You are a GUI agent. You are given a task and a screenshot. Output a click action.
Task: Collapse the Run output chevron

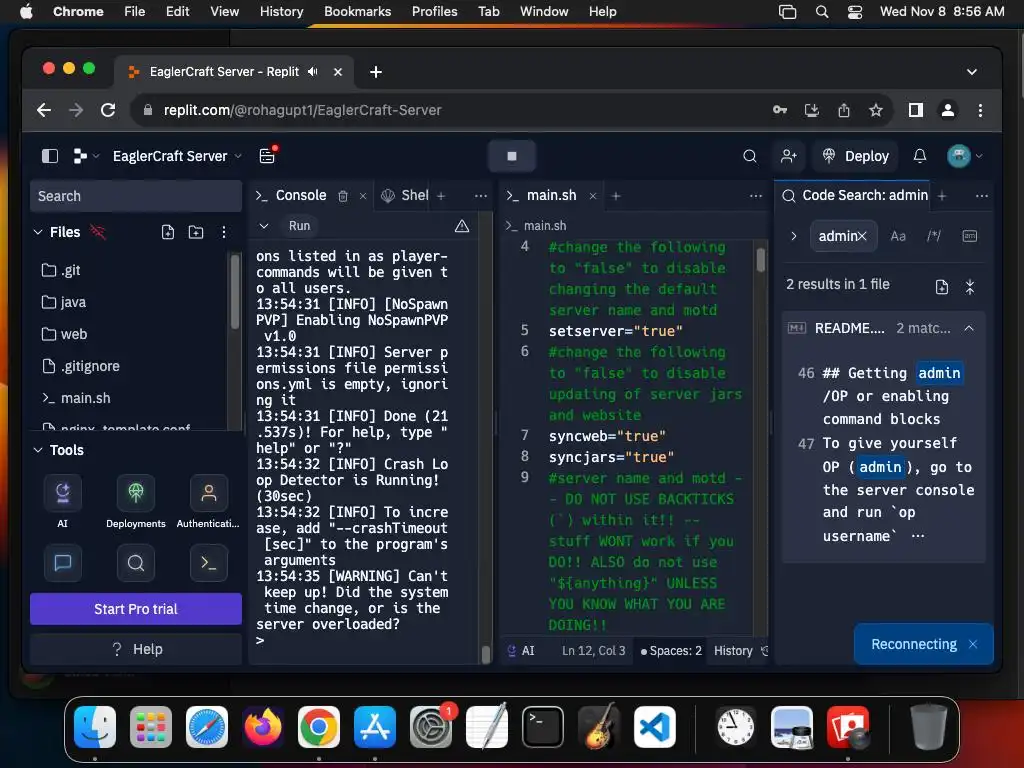[264, 226]
